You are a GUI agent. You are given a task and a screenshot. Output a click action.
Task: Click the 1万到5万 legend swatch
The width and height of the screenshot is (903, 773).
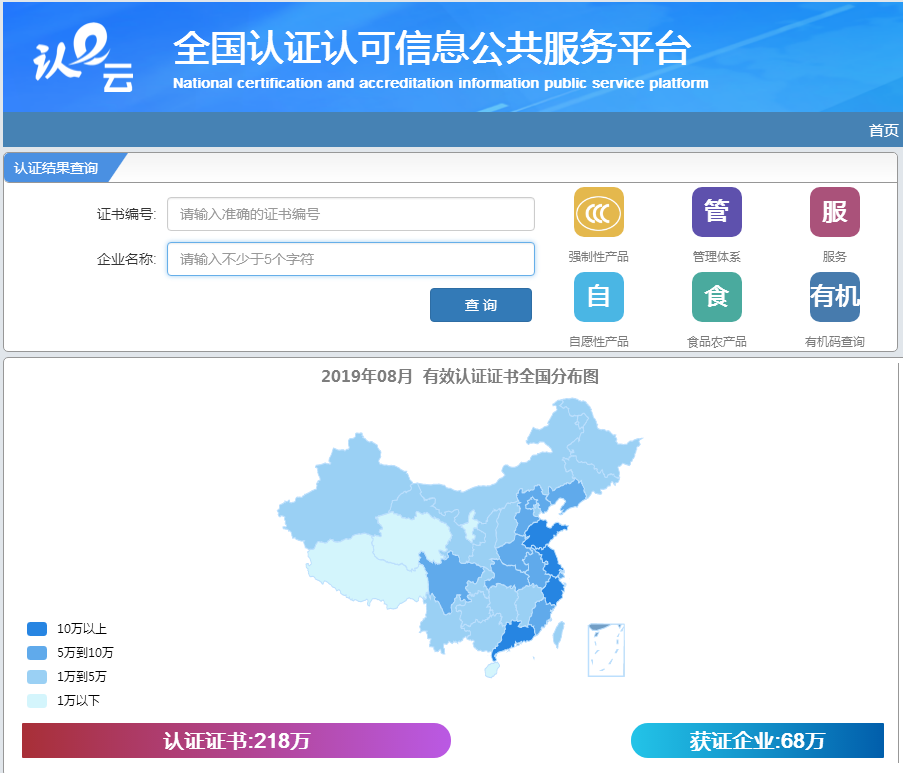[37, 677]
